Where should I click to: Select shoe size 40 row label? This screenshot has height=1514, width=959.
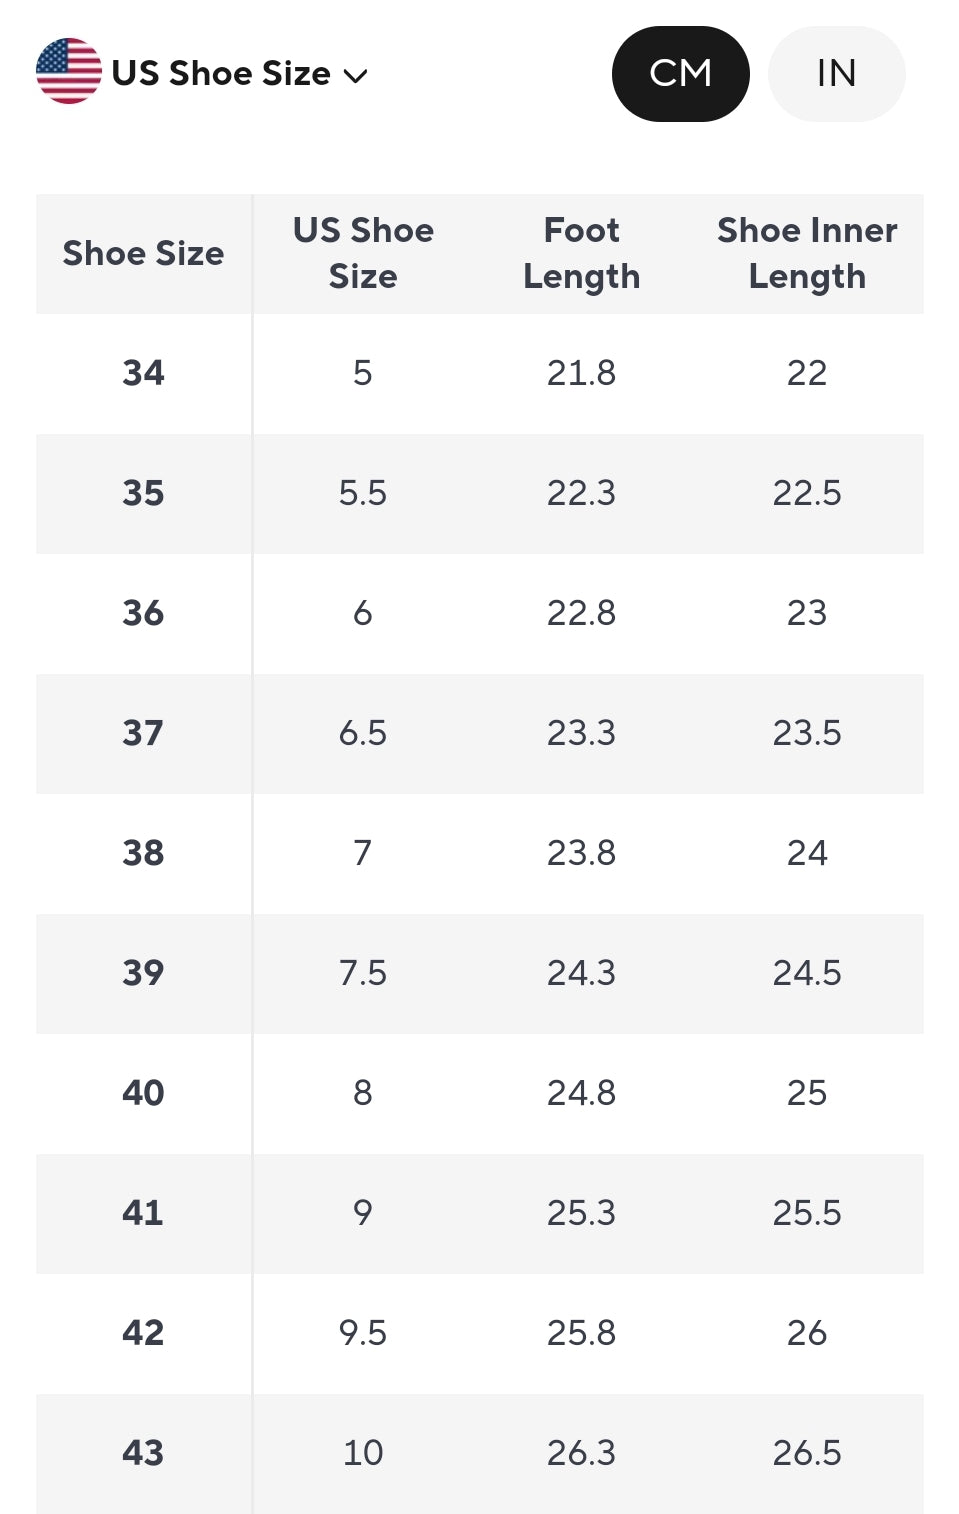pyautogui.click(x=143, y=1093)
